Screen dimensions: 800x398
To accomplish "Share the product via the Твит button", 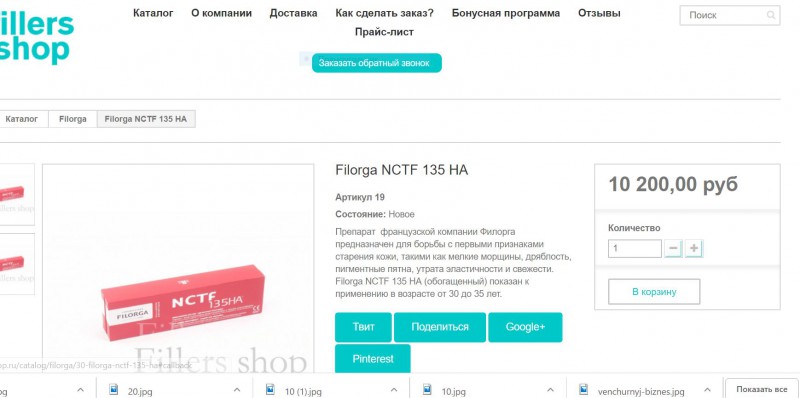I will (363, 327).
